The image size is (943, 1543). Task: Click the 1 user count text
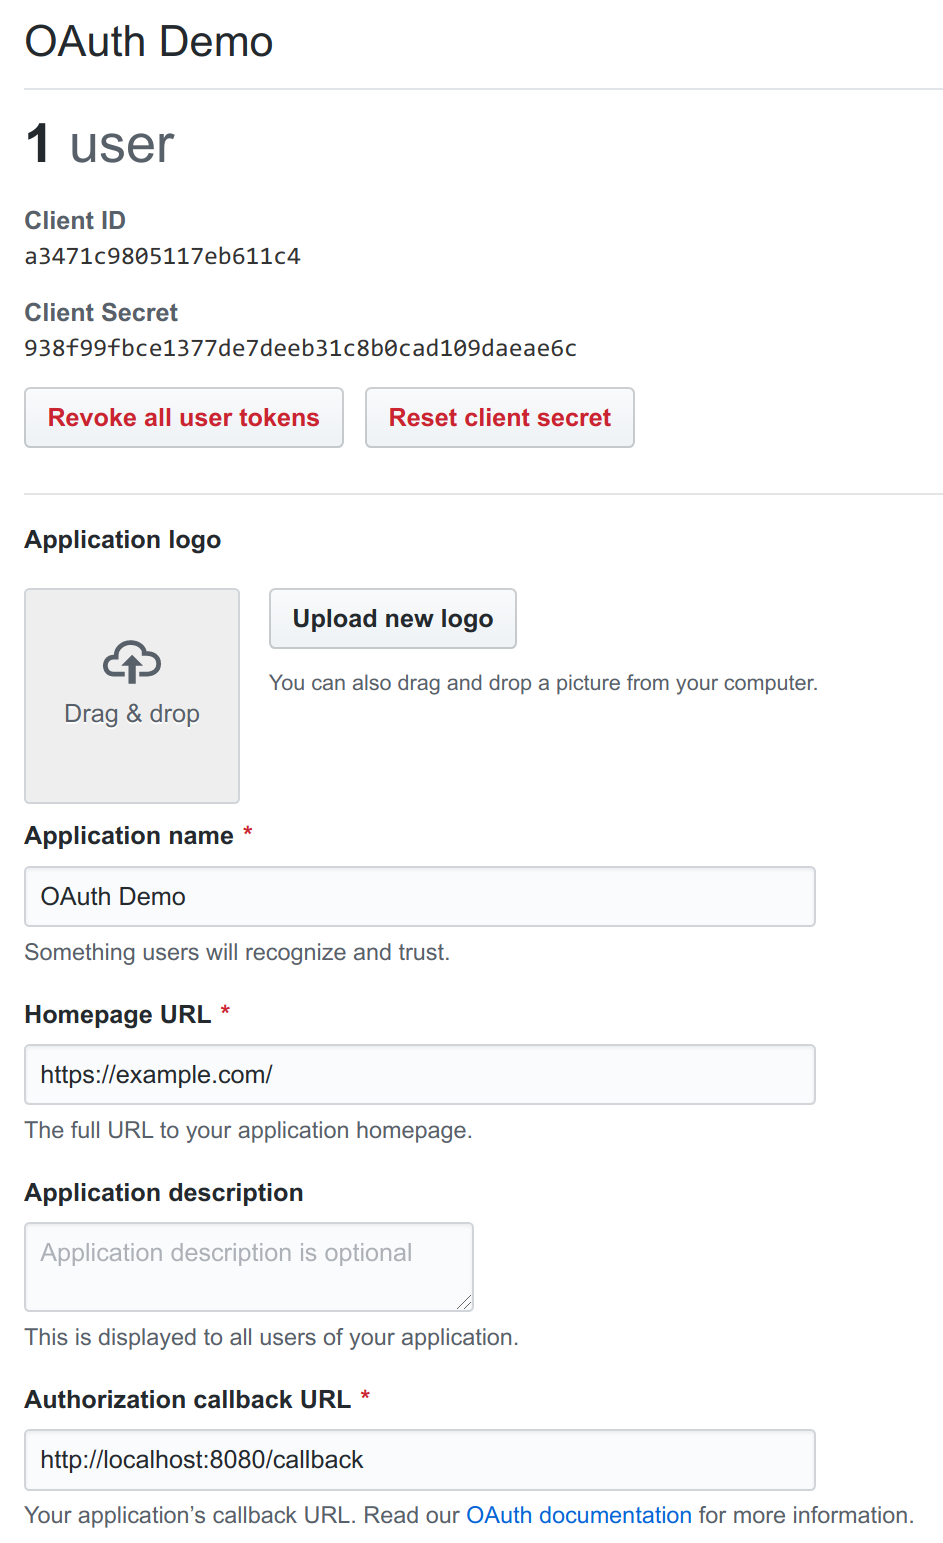click(100, 144)
